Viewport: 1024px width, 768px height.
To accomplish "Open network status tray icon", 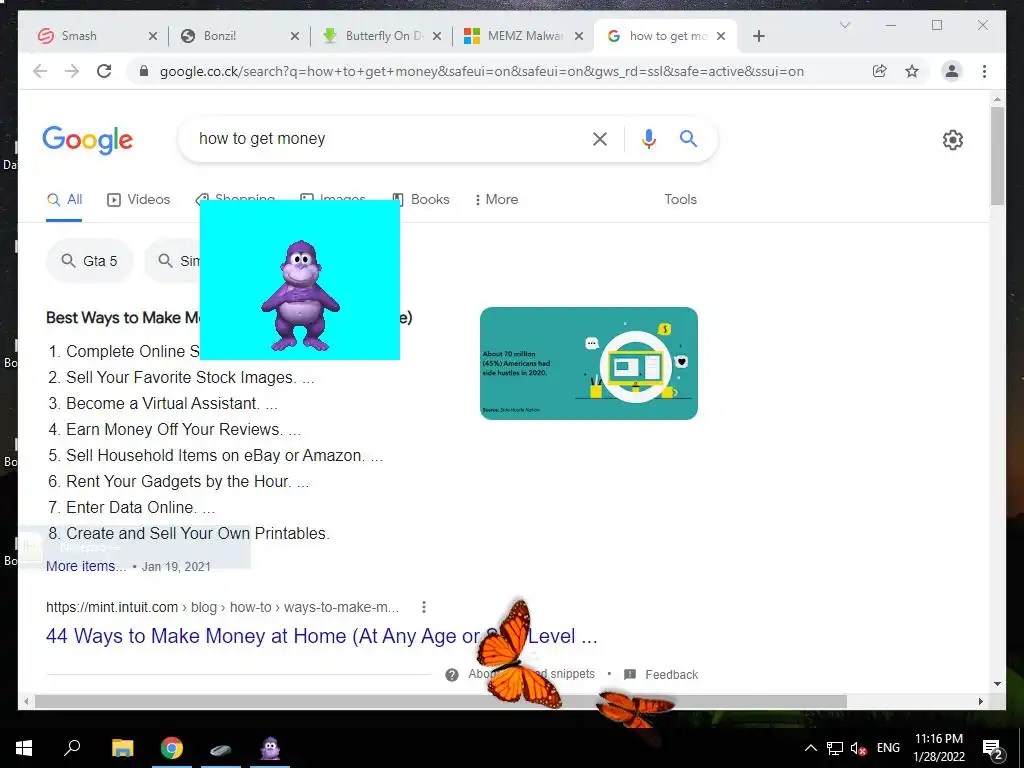I will pyautogui.click(x=835, y=748).
